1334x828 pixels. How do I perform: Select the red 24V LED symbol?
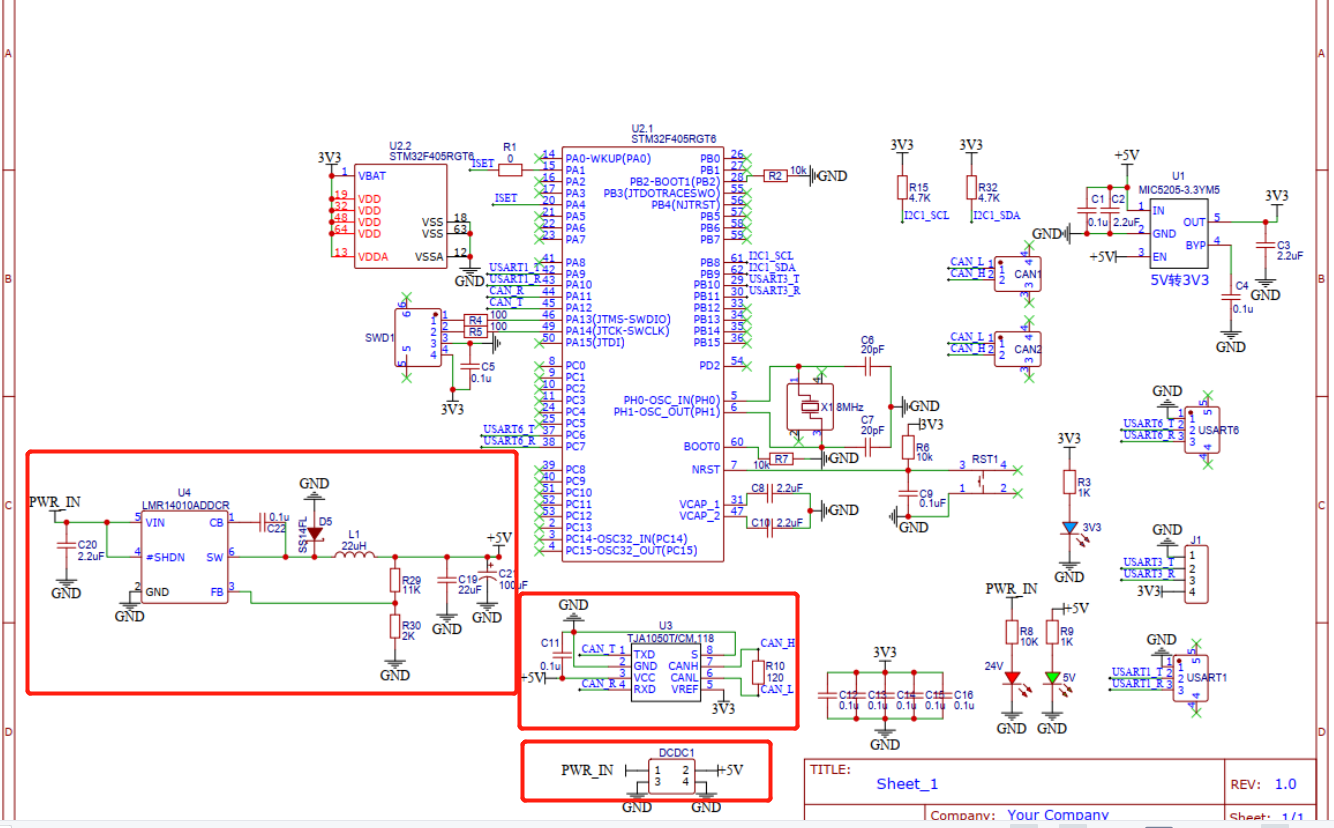point(1011,678)
